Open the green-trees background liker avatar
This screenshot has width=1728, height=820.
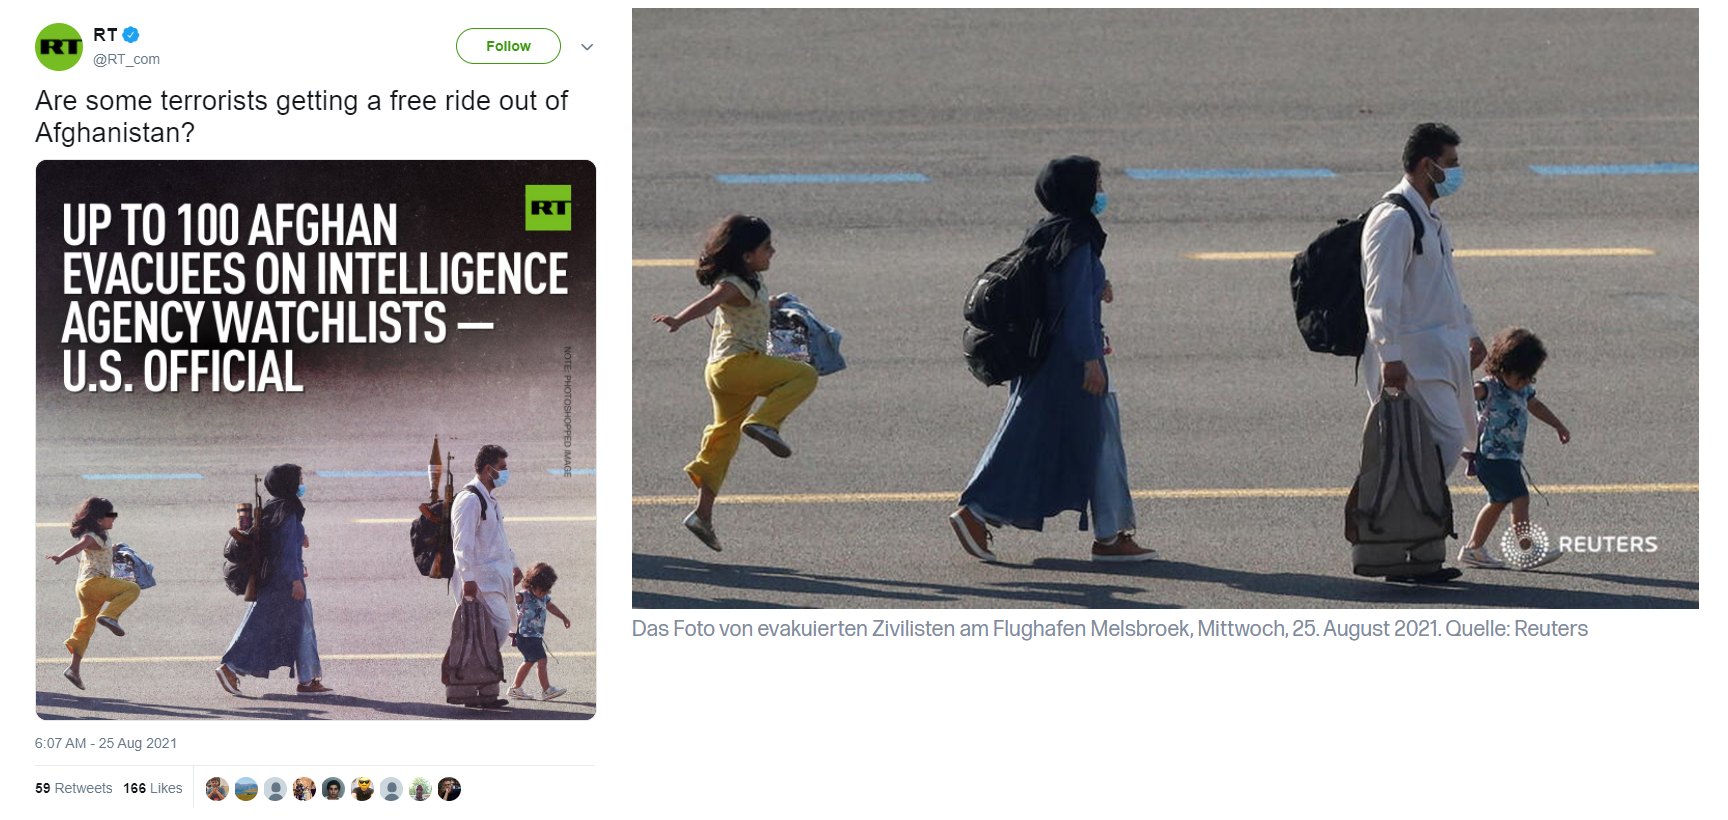[420, 789]
